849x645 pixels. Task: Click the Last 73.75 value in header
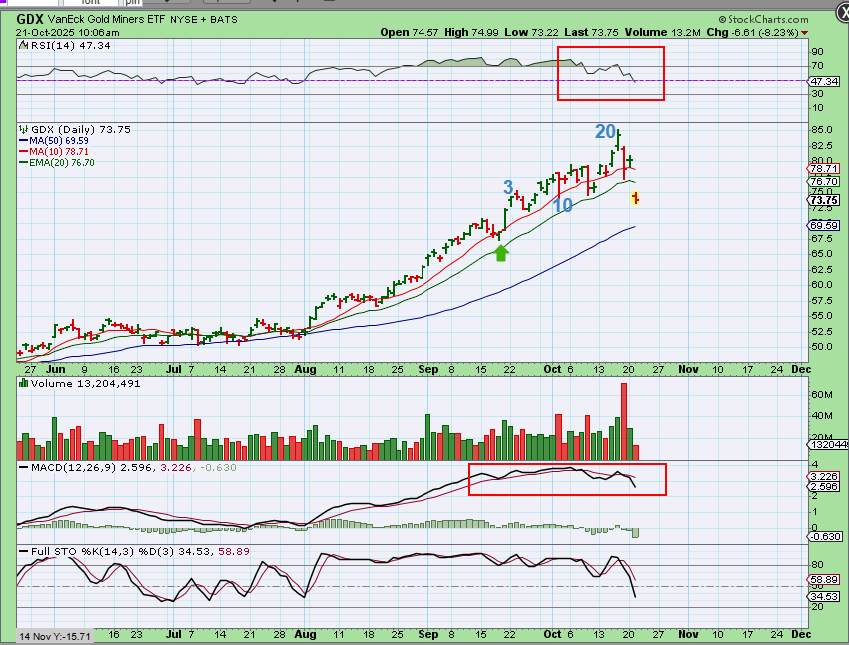tap(591, 32)
